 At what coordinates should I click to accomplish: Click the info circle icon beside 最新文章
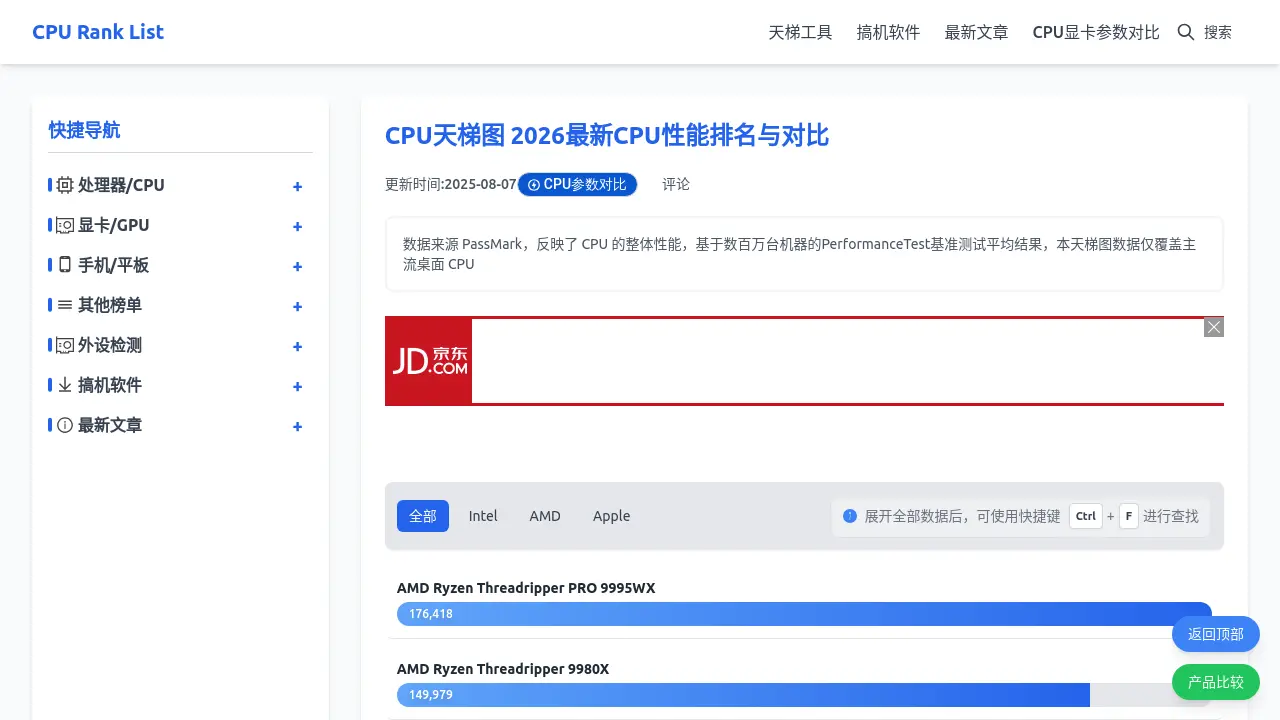click(65, 425)
